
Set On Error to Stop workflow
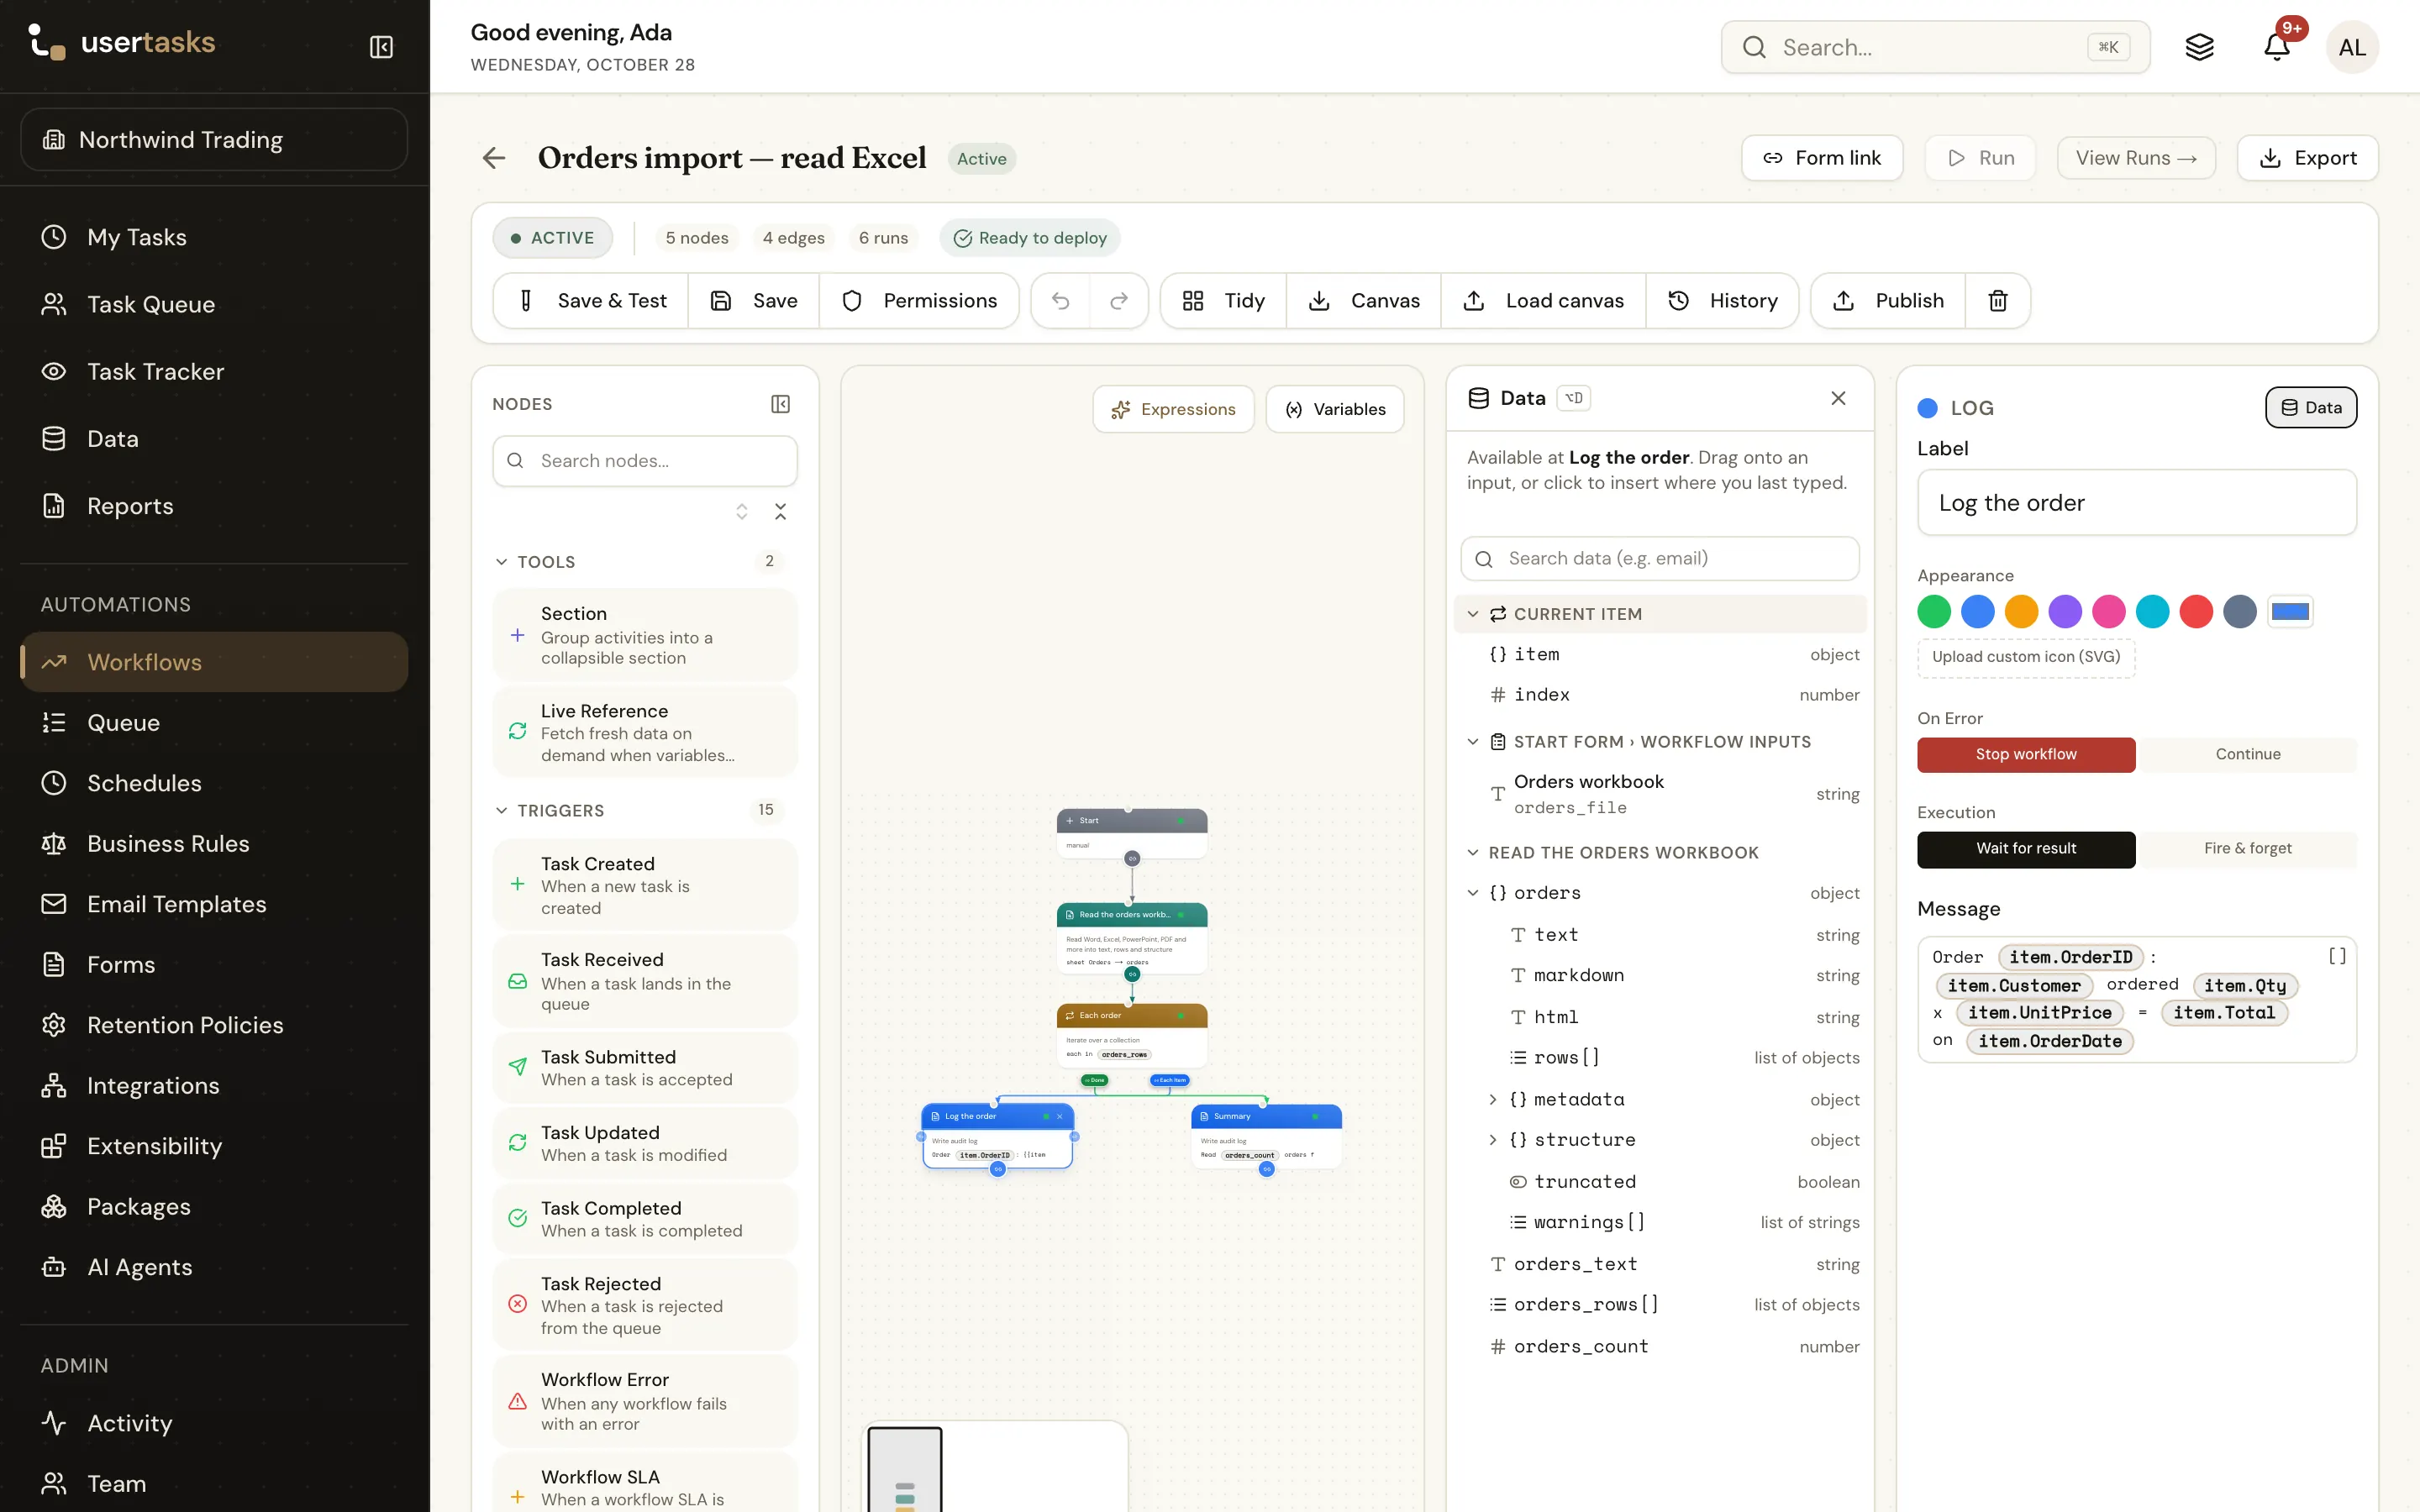pyautogui.click(x=2026, y=754)
